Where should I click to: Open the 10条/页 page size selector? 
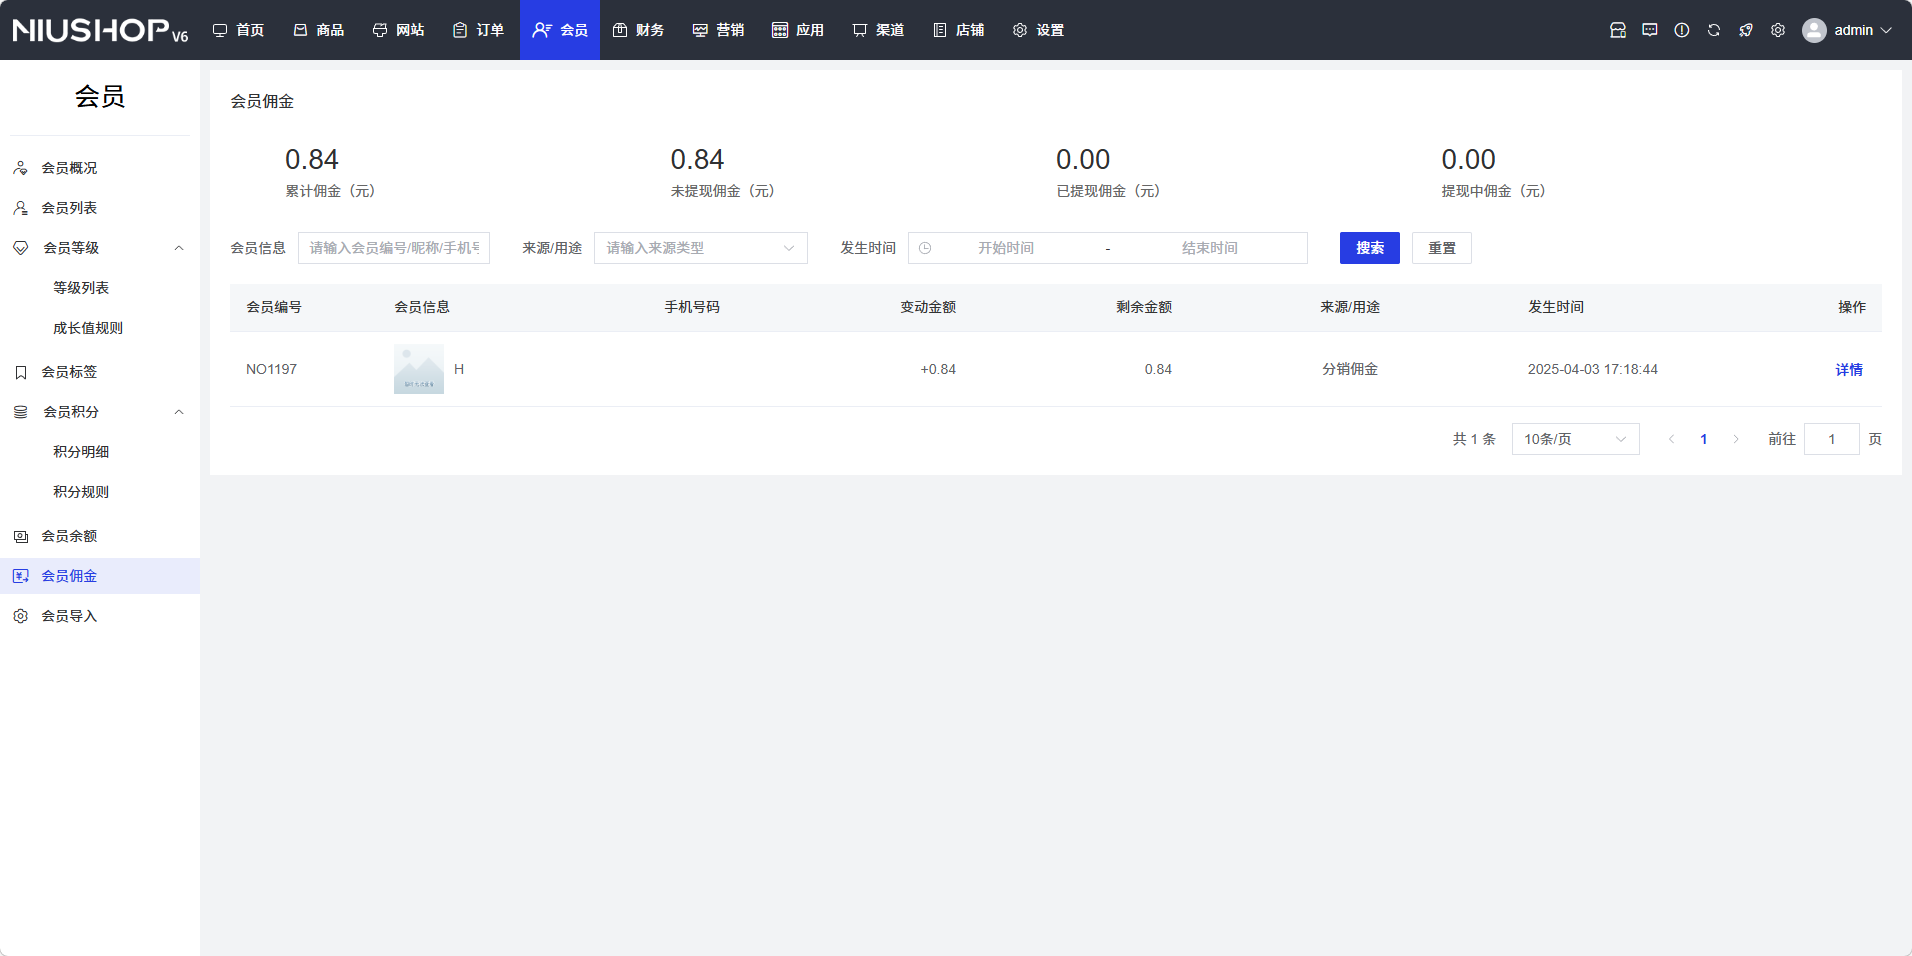[1575, 439]
